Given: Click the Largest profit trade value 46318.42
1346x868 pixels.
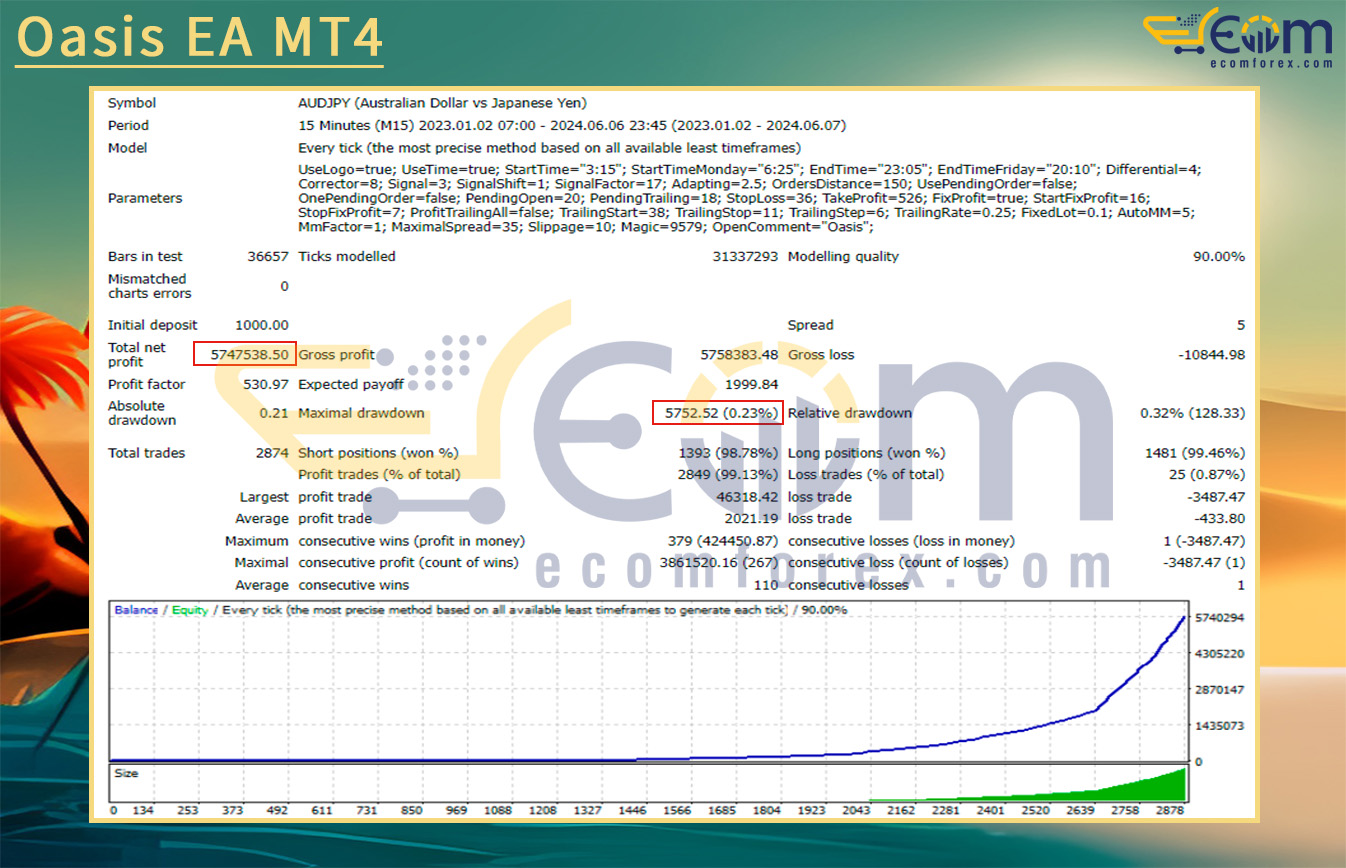Looking at the screenshot, I should [739, 497].
